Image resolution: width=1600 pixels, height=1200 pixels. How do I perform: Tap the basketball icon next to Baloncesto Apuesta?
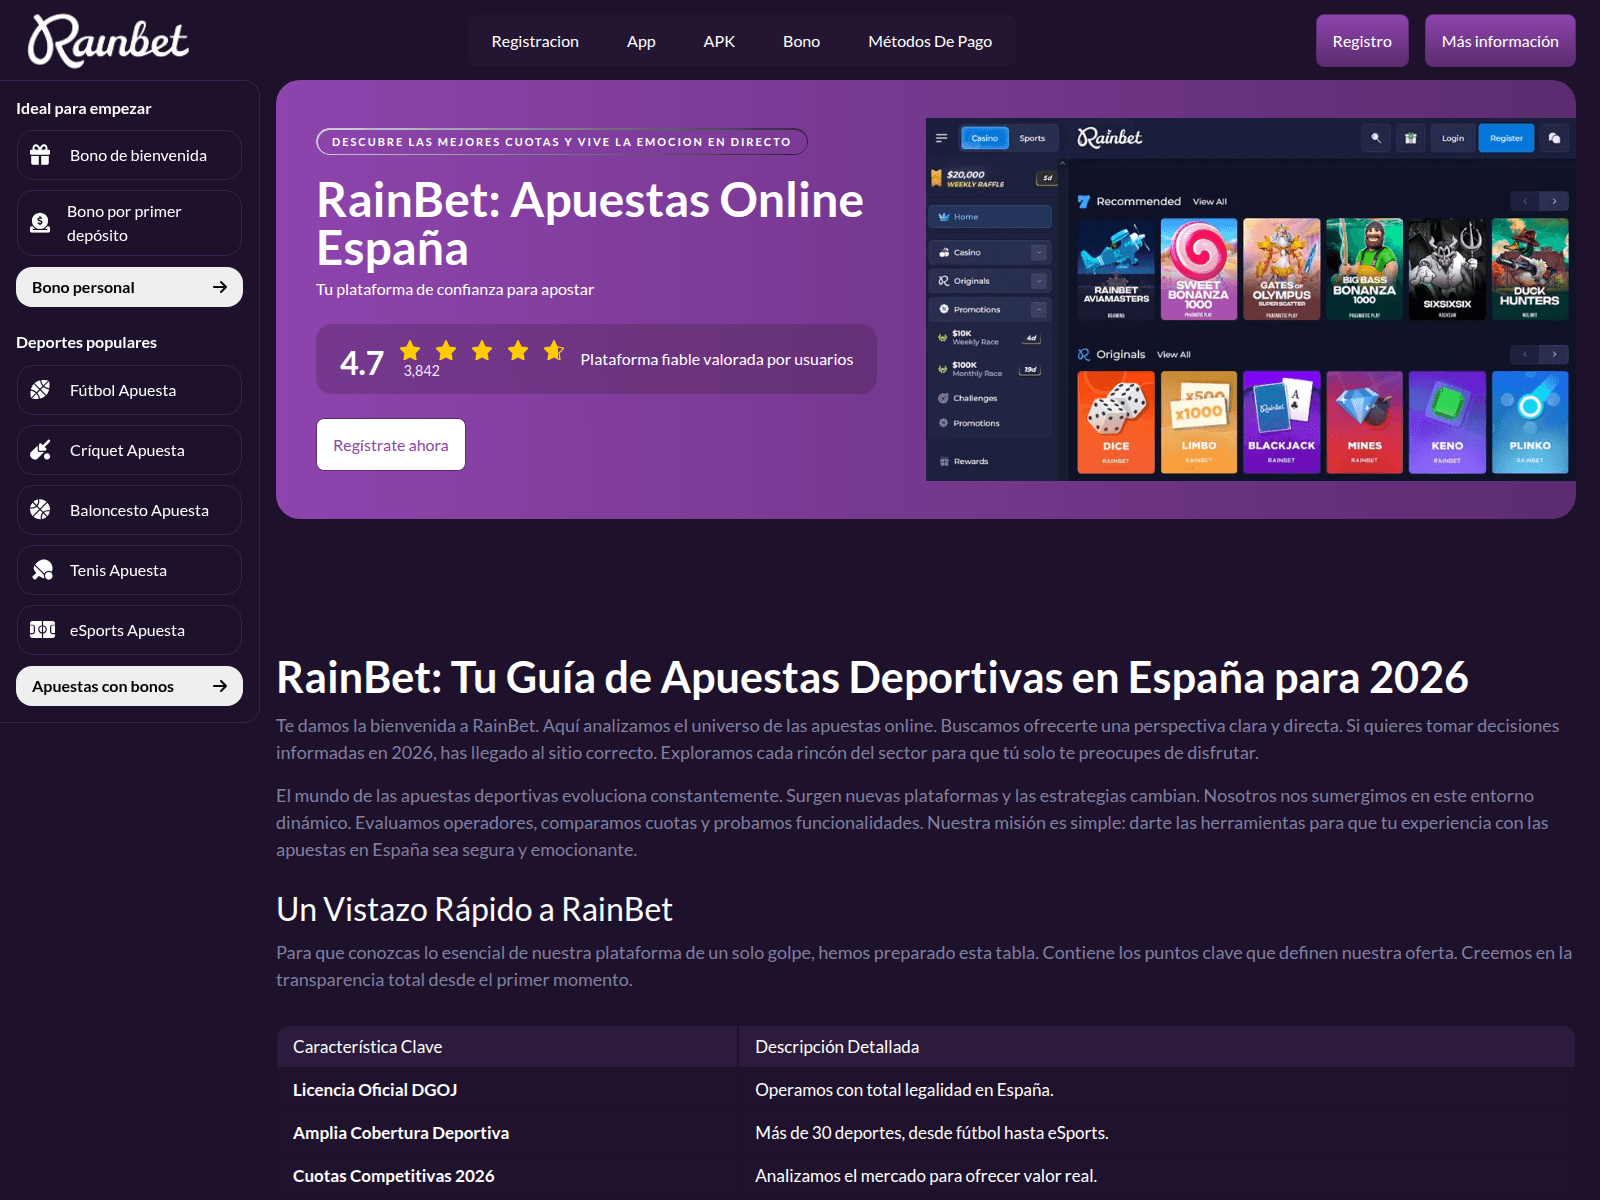[x=40, y=510]
